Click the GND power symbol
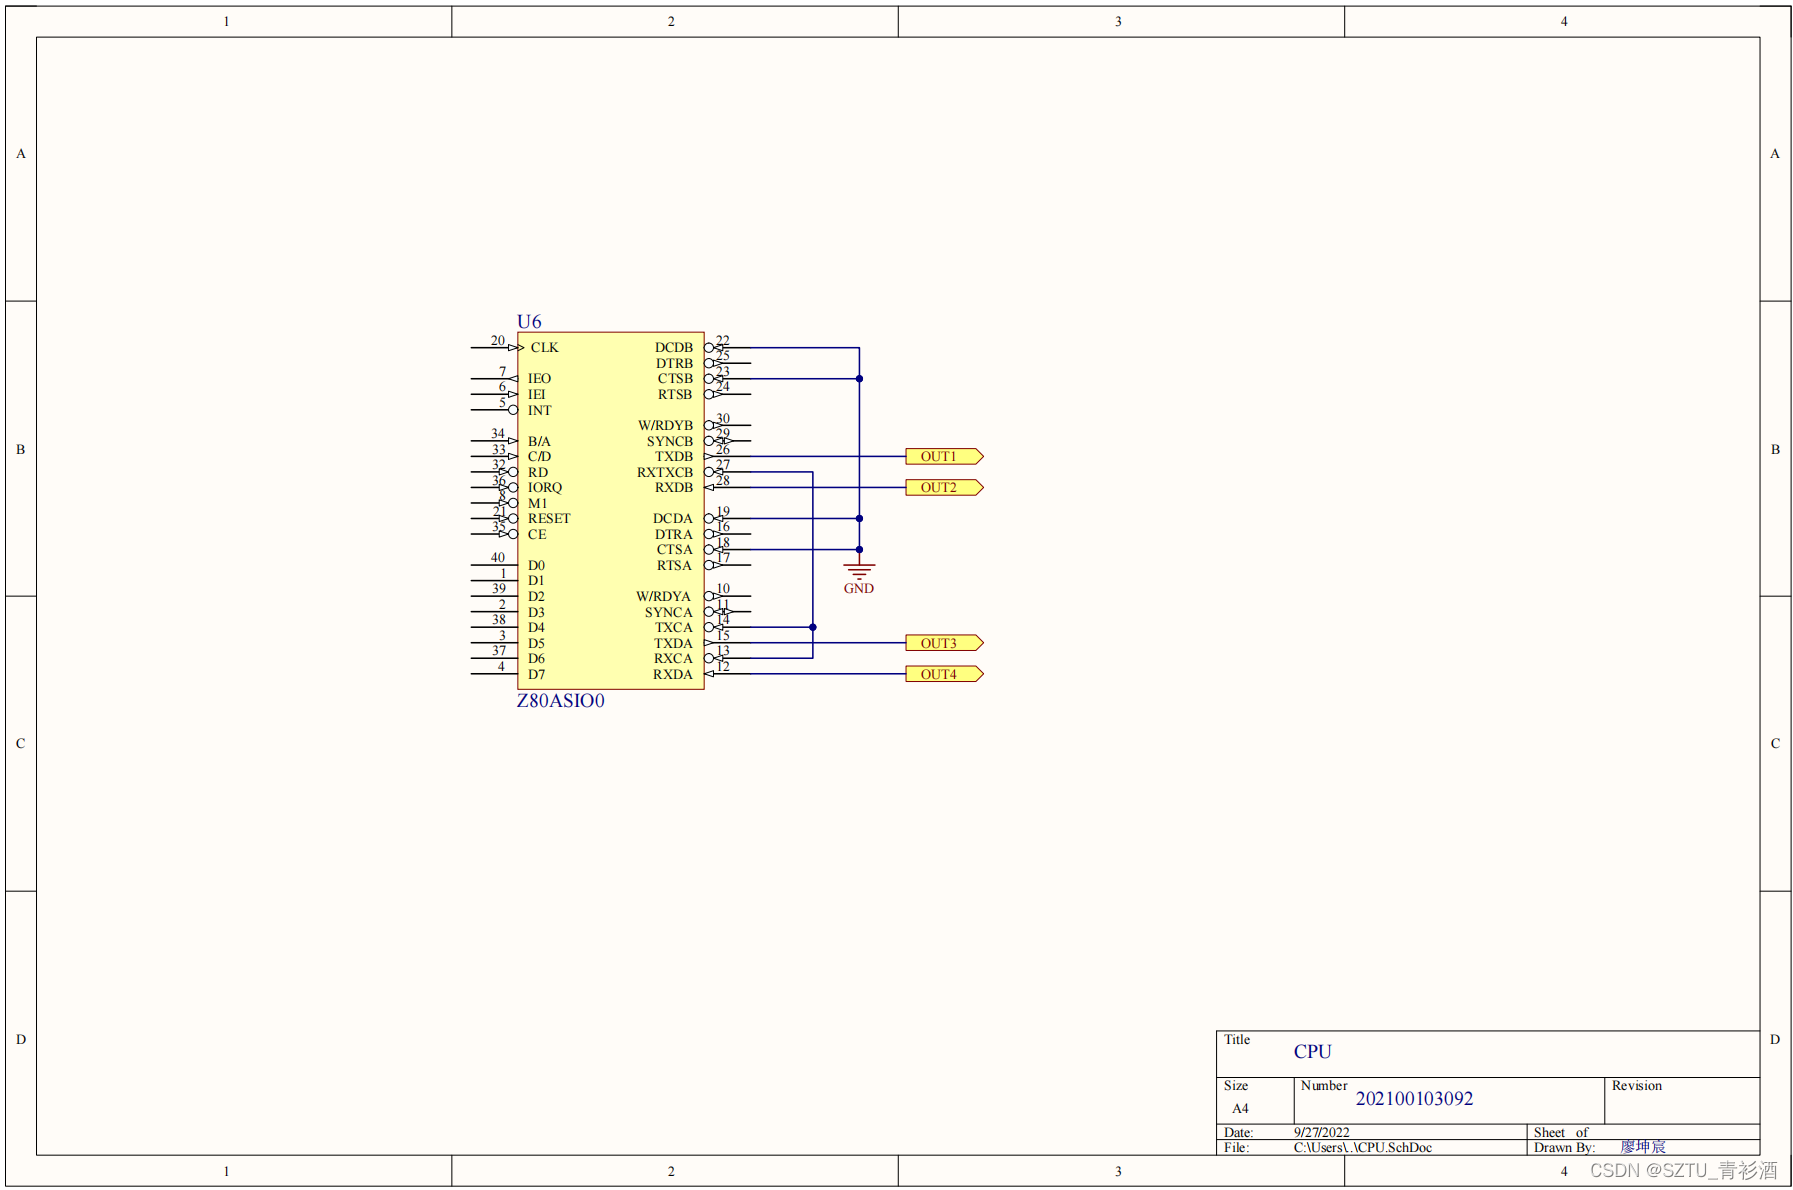The height and width of the screenshot is (1190, 1793). 858,572
